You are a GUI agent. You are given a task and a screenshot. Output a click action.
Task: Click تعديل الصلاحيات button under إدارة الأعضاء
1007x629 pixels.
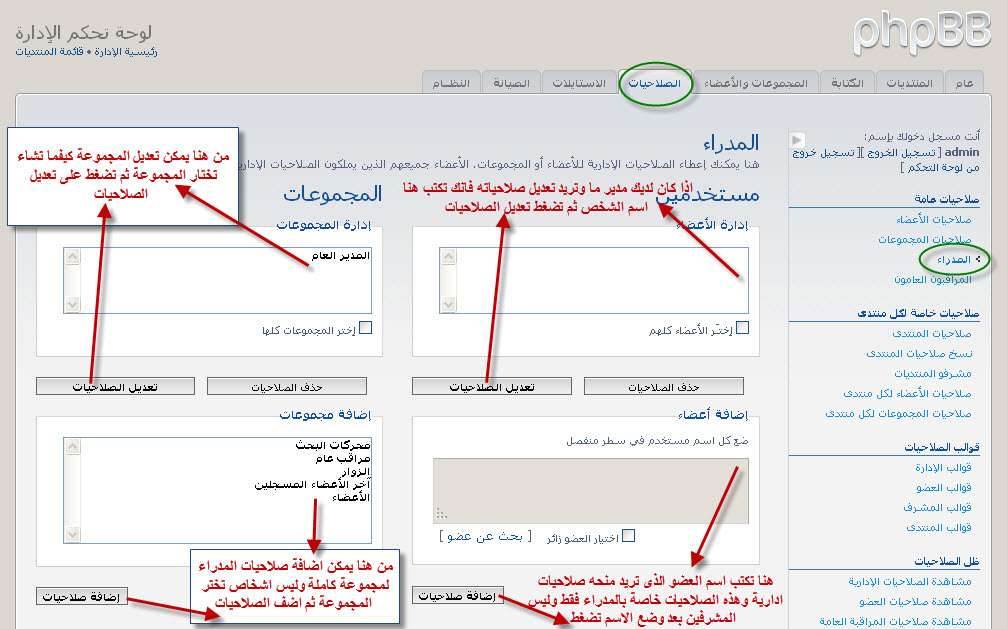tap(492, 387)
